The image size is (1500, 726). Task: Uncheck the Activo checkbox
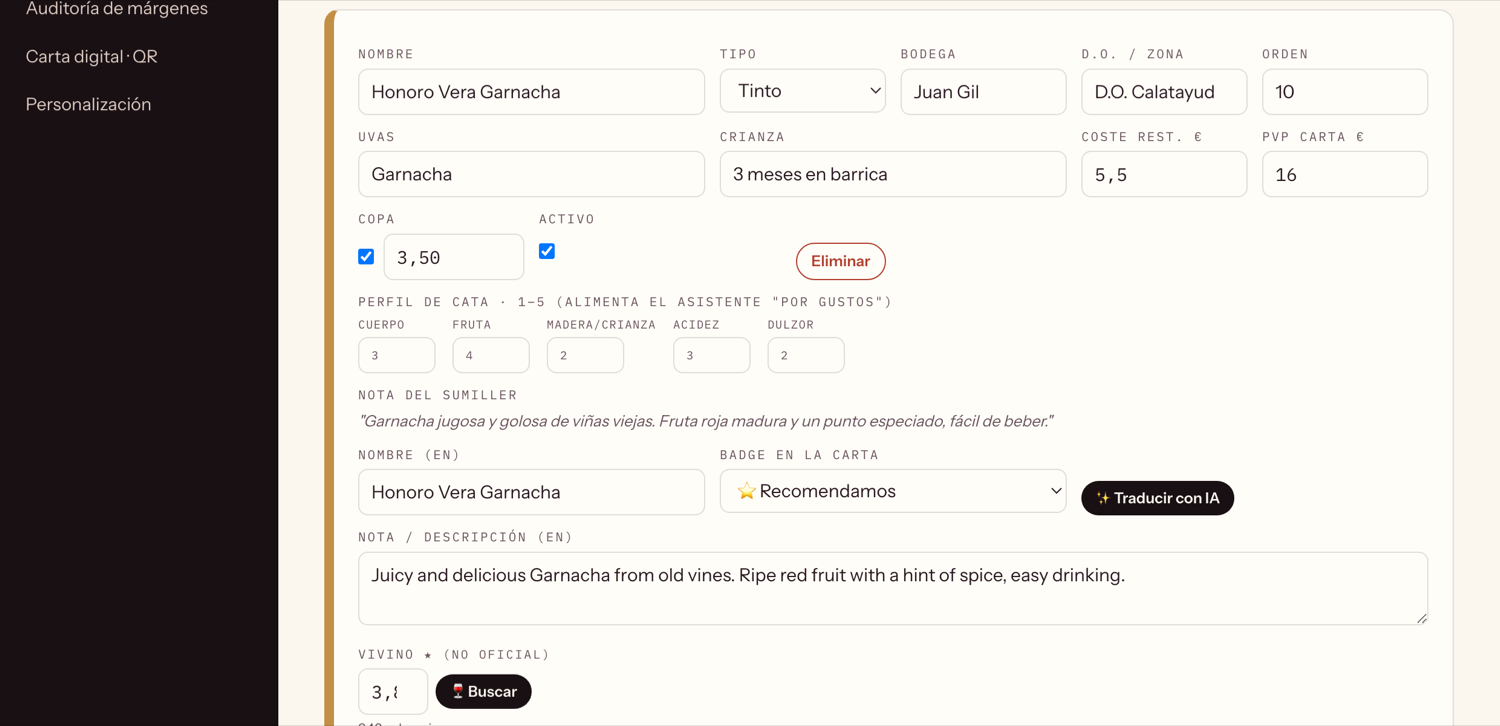pos(547,251)
